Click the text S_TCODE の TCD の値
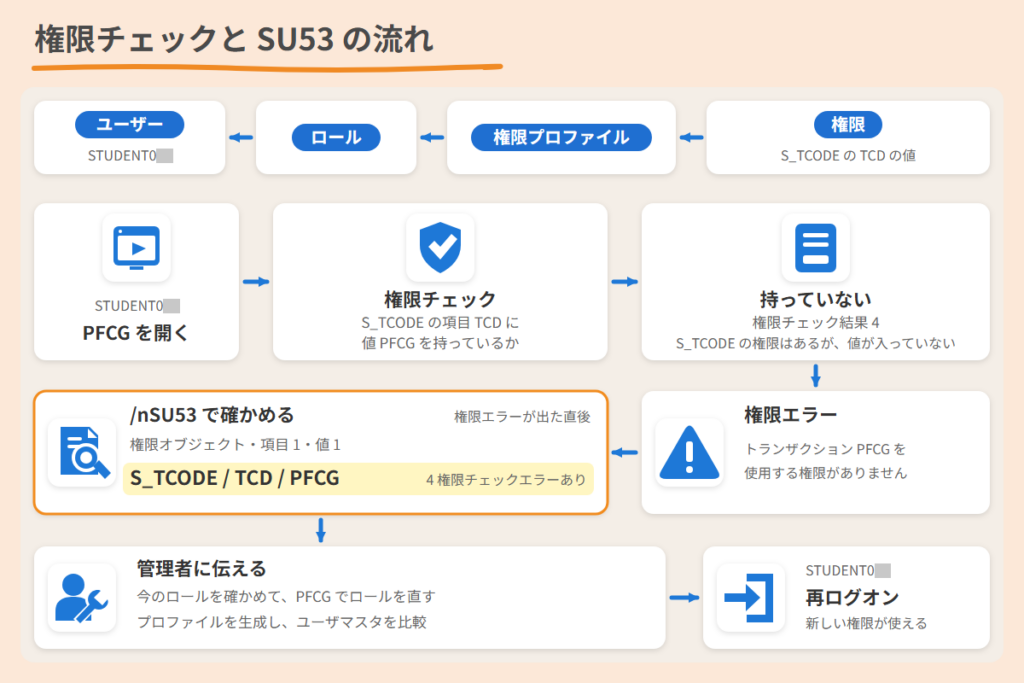The height and width of the screenshot is (683, 1024). coord(848,155)
